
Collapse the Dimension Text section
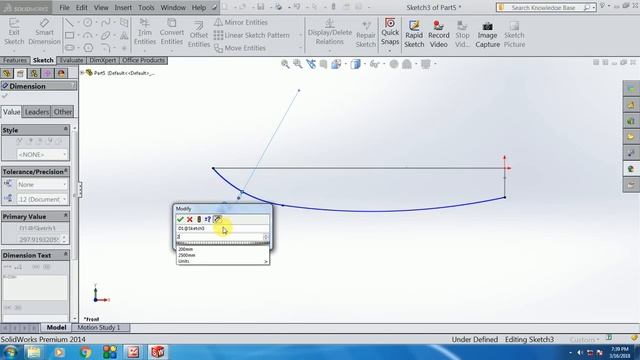point(66,254)
